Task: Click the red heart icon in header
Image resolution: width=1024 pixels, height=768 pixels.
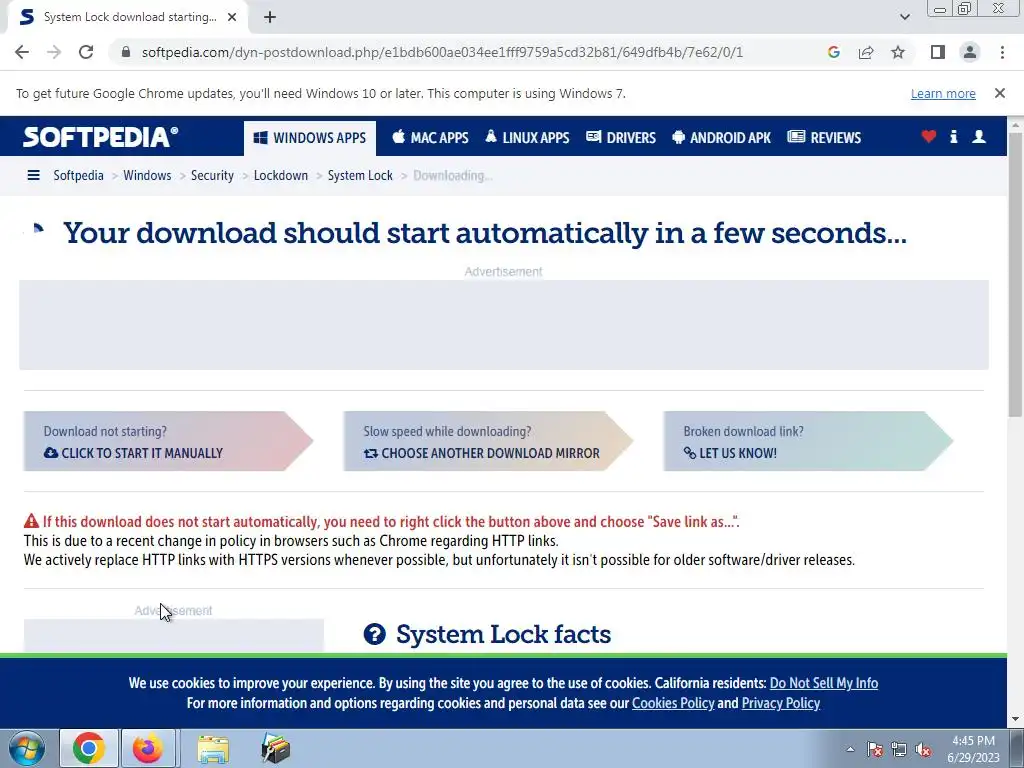Action: (929, 136)
